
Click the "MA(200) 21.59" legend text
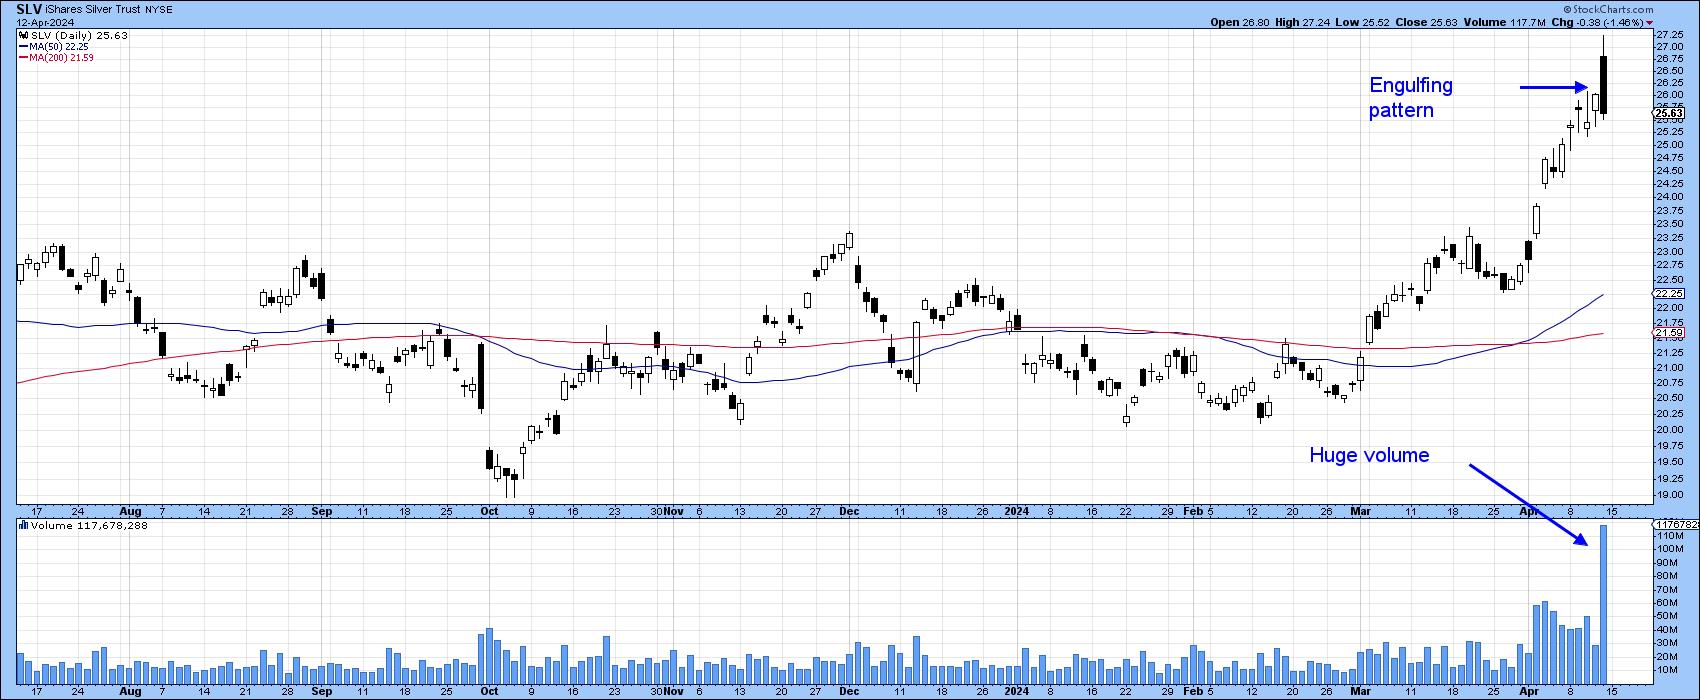pyautogui.click(x=62, y=57)
